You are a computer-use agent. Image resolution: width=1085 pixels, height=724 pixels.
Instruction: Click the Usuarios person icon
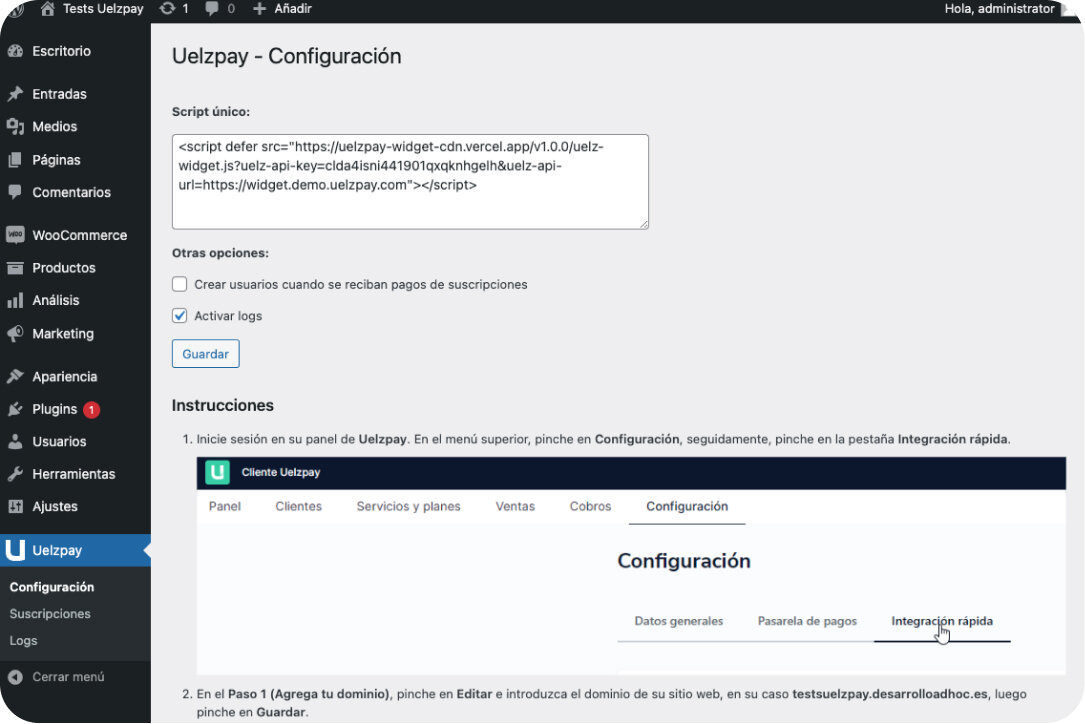coord(15,442)
